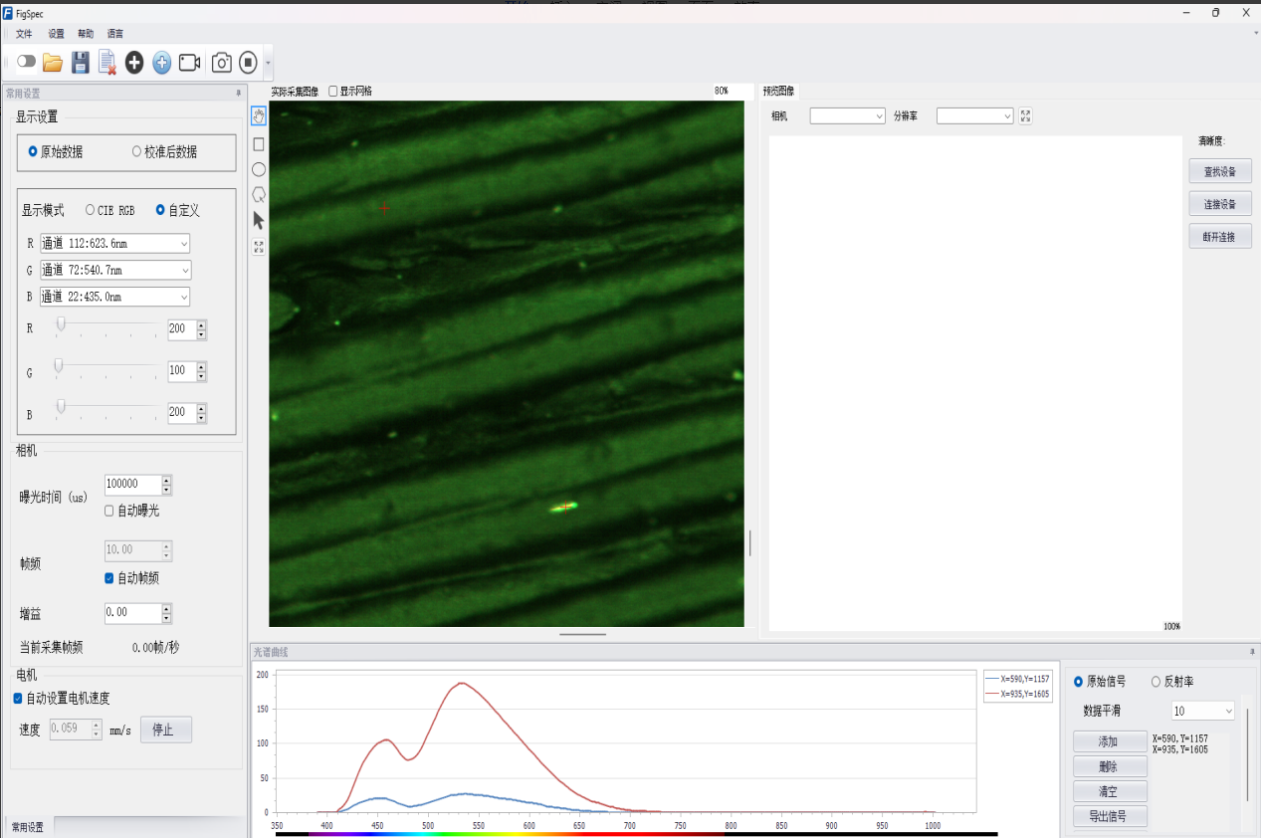The width and height of the screenshot is (1261, 838).
Task: Click the open folder icon in toolbar
Action: coord(53,63)
